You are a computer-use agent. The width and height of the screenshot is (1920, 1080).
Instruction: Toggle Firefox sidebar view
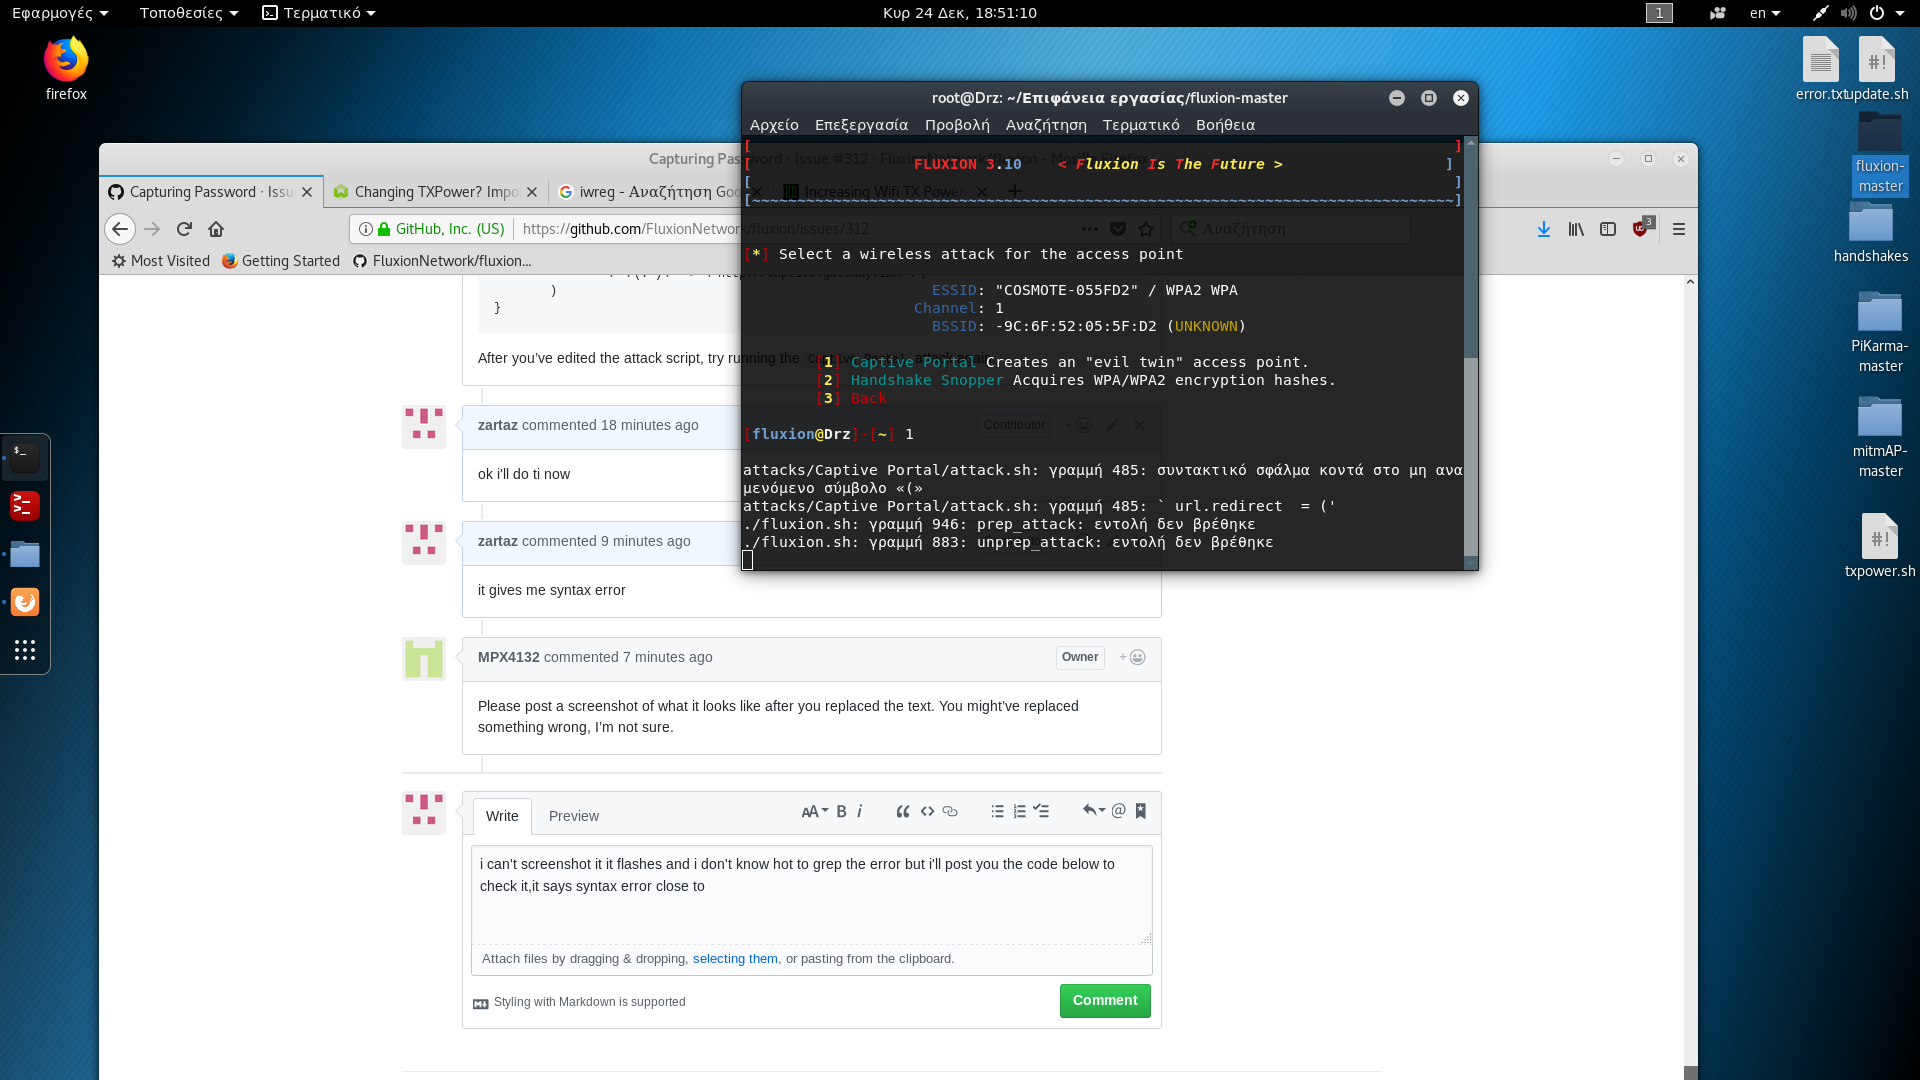click(1608, 229)
